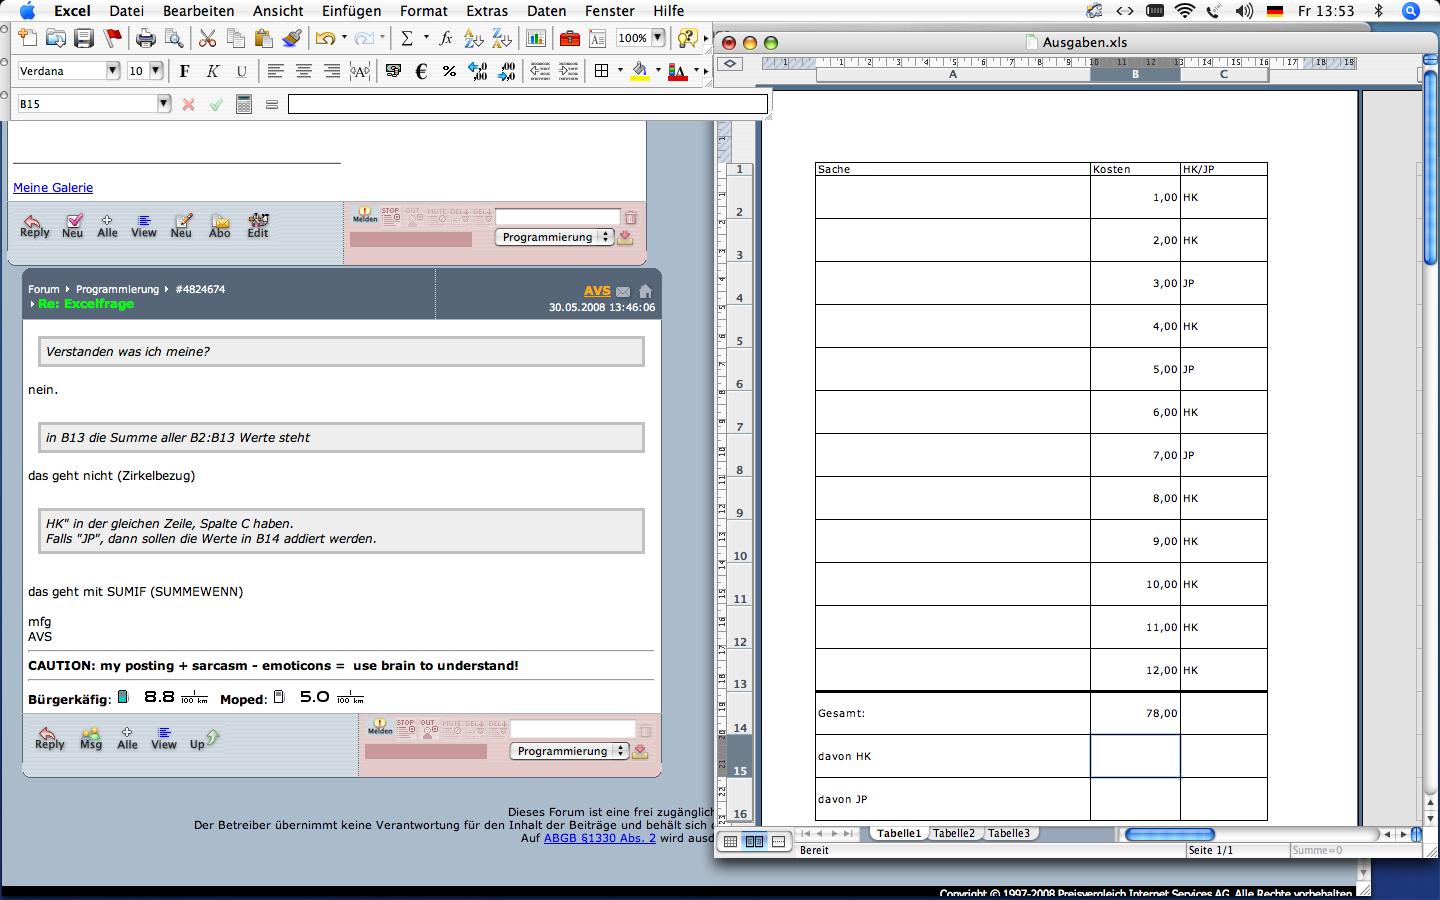Click the AutoSum sigma icon

[407, 38]
